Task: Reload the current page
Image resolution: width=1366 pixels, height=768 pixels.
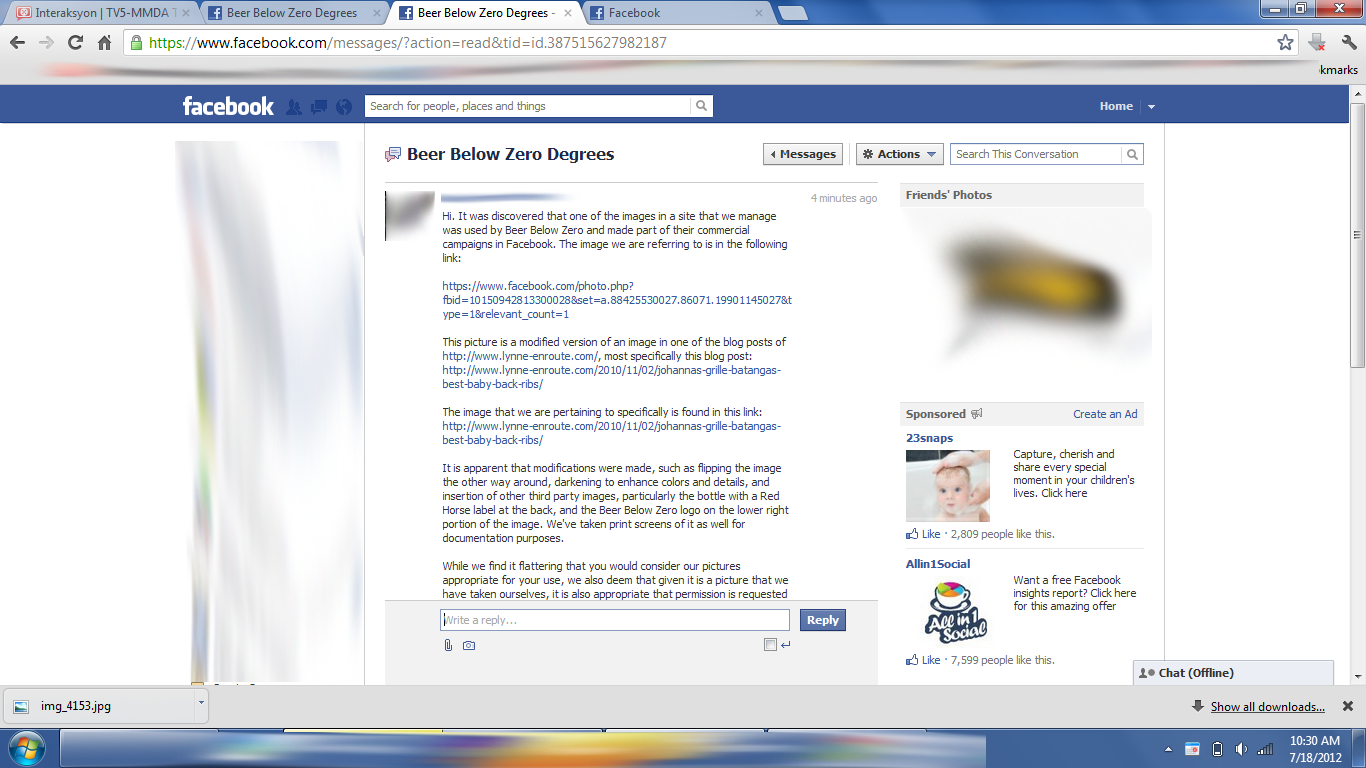Action: click(x=75, y=43)
